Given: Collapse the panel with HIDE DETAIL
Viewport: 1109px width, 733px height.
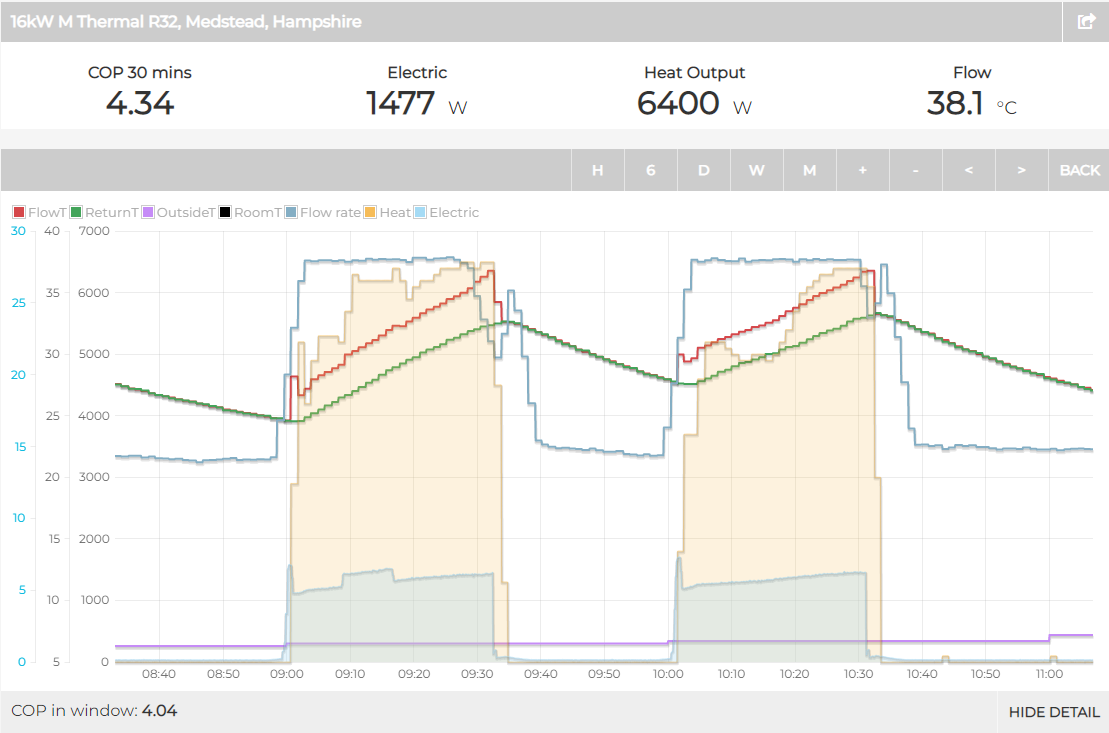Looking at the screenshot, I should [1054, 712].
